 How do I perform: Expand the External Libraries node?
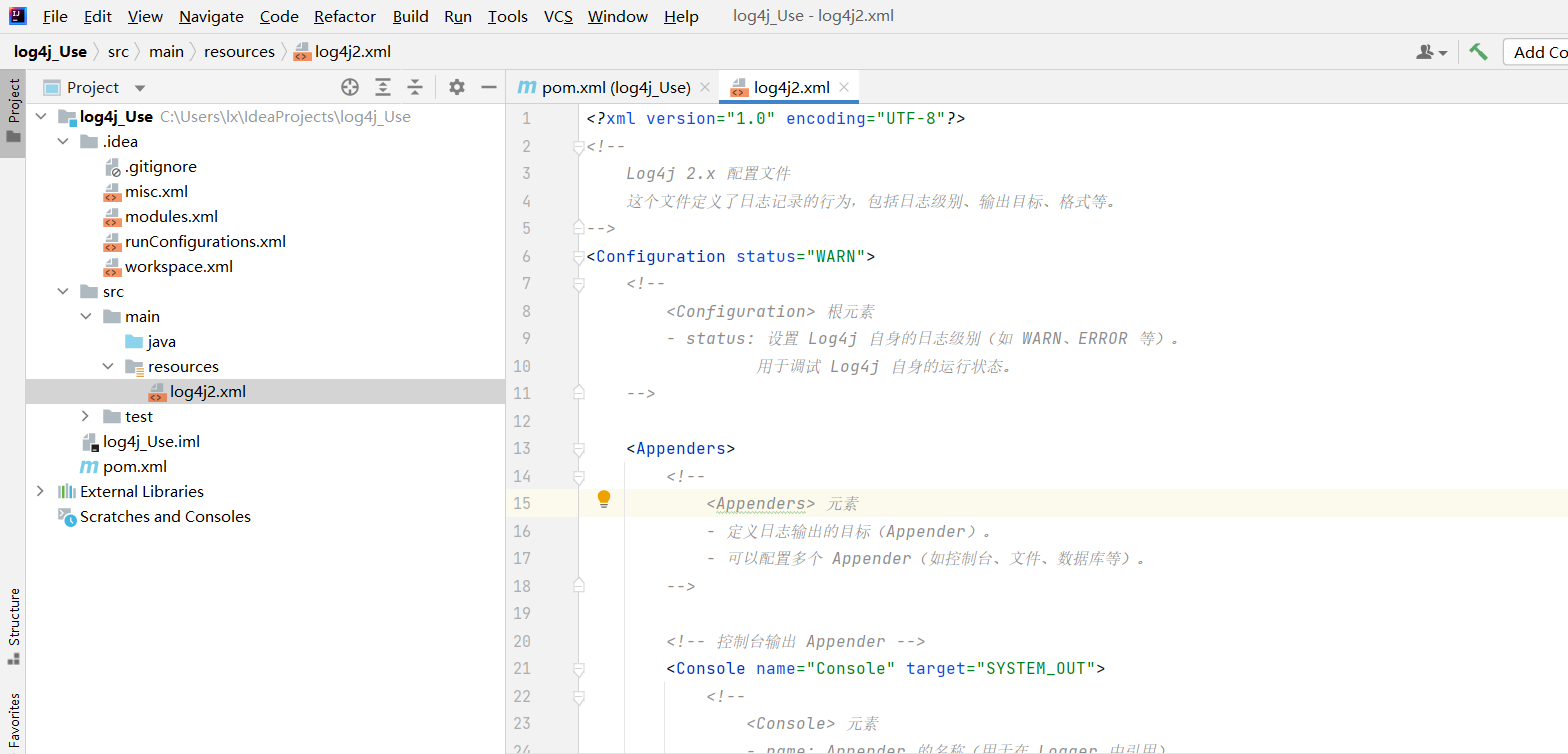tap(41, 492)
